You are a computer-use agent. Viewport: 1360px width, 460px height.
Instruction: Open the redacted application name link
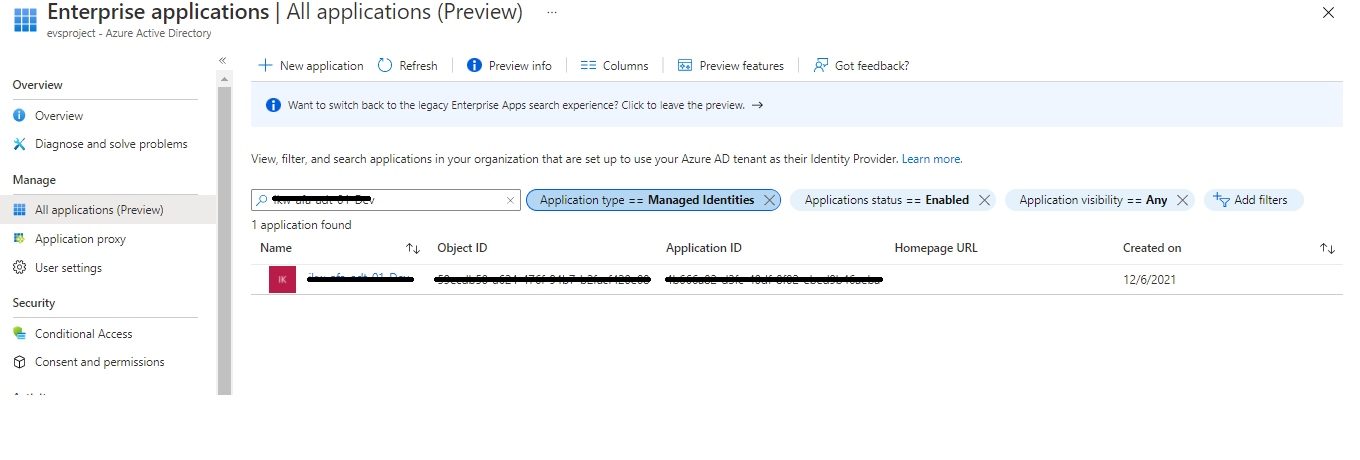[x=360, y=278]
